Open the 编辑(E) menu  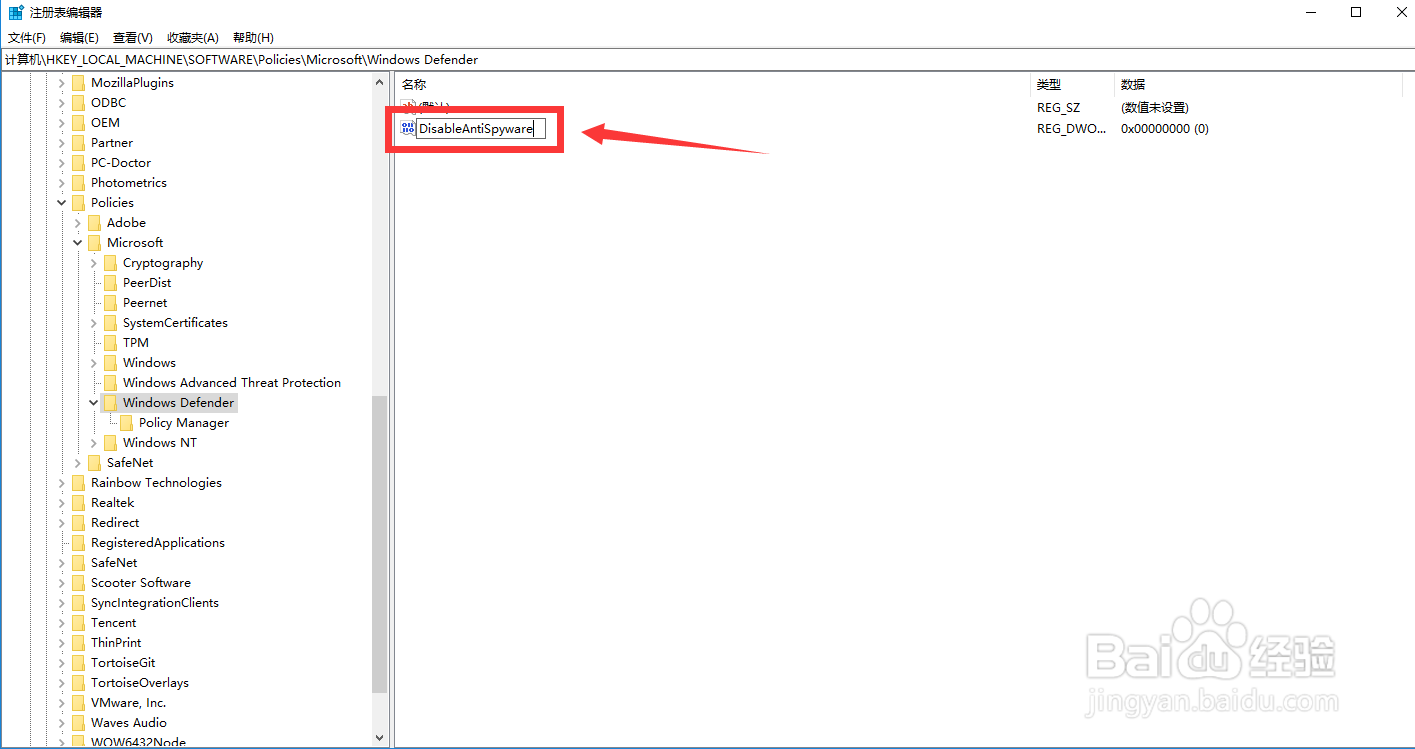coord(79,37)
